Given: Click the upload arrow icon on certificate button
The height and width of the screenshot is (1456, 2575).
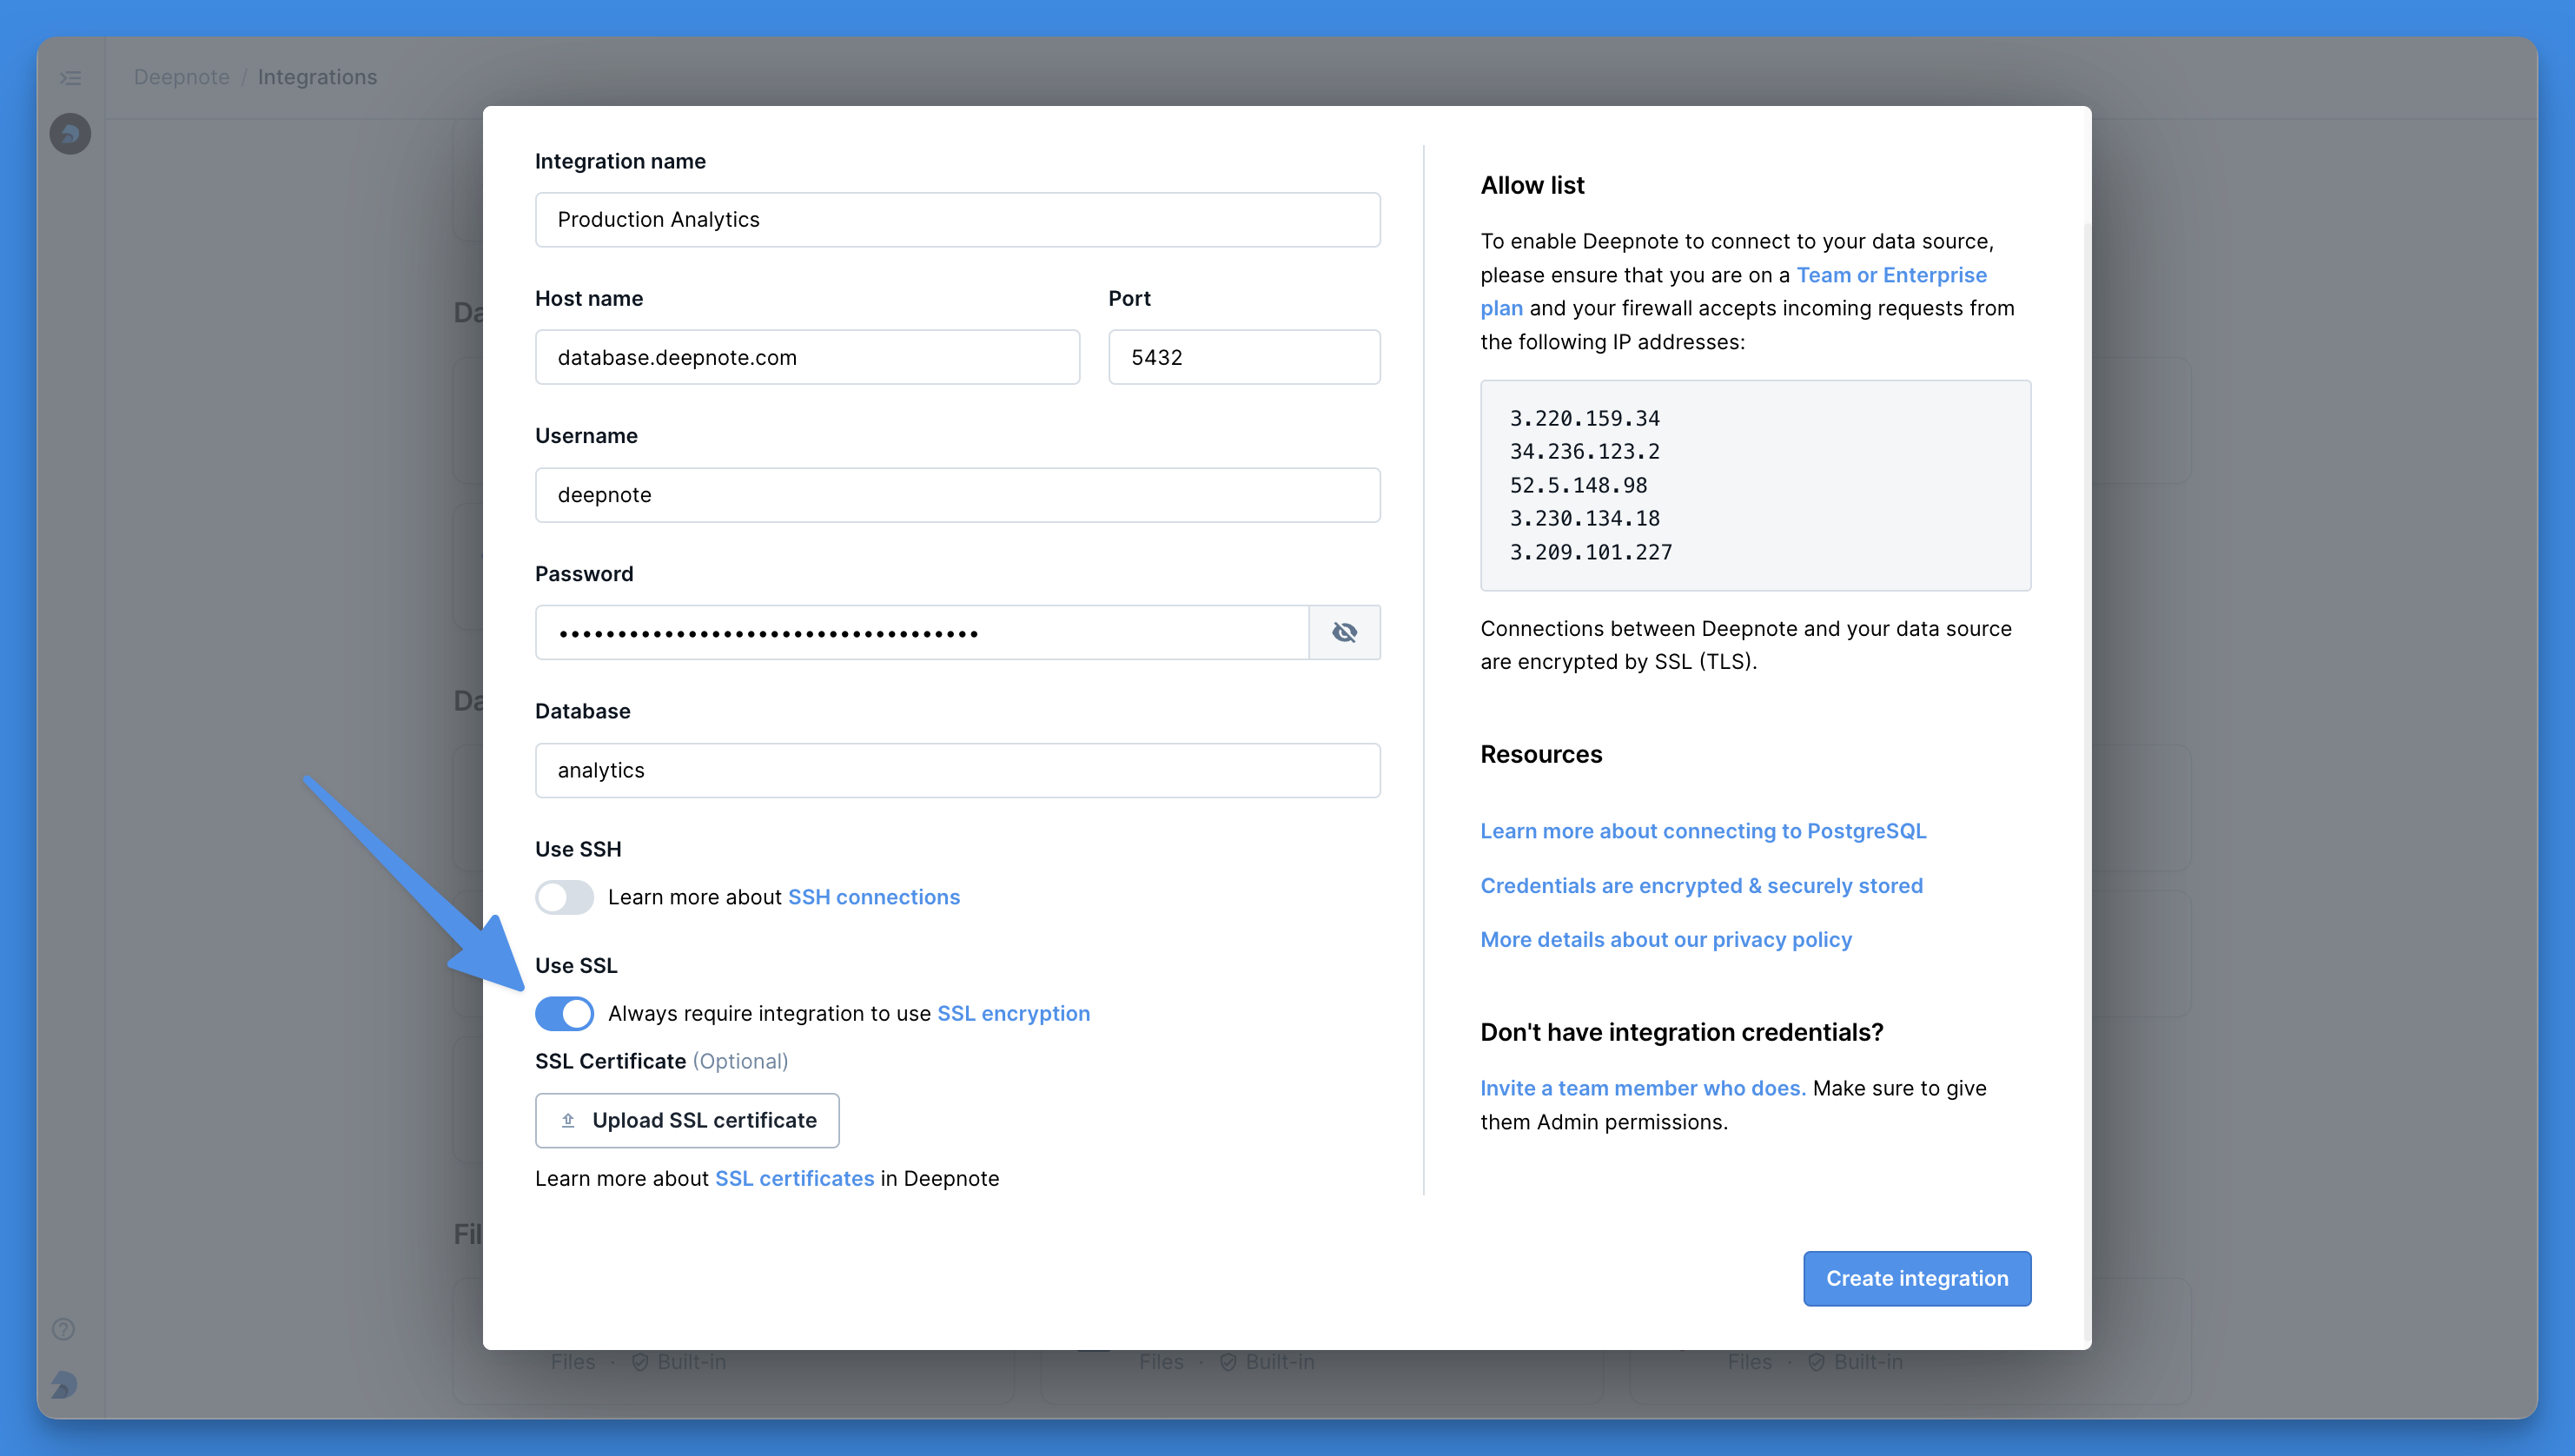Looking at the screenshot, I should point(568,1120).
